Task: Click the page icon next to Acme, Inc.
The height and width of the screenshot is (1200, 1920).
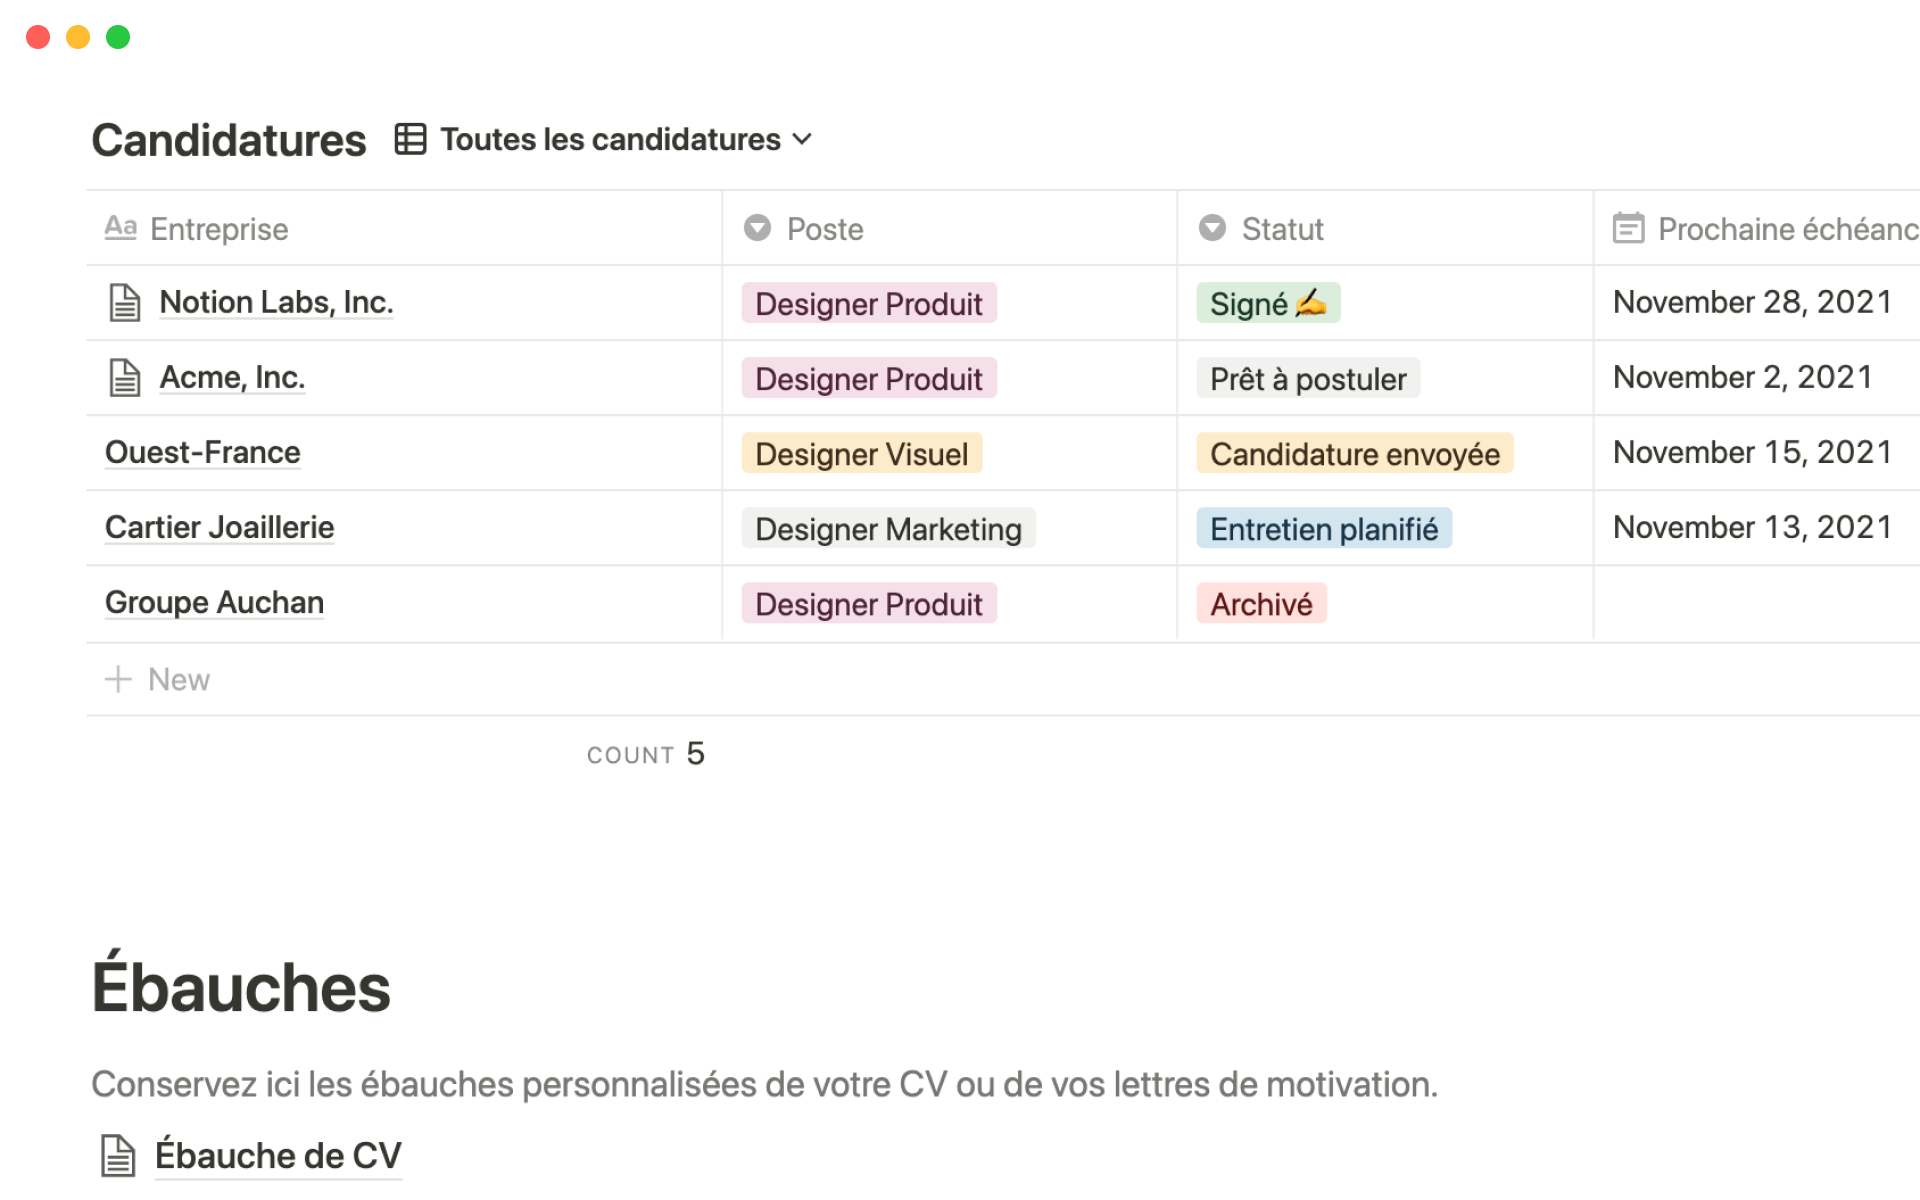Action: 124,377
